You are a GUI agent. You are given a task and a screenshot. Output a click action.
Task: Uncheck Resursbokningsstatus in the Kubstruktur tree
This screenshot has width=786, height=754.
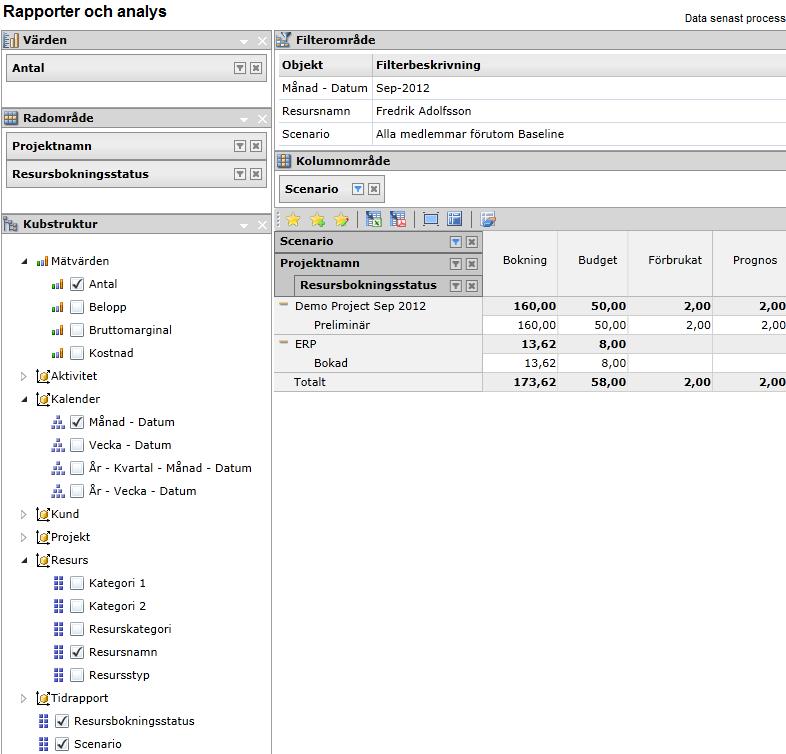point(62,721)
